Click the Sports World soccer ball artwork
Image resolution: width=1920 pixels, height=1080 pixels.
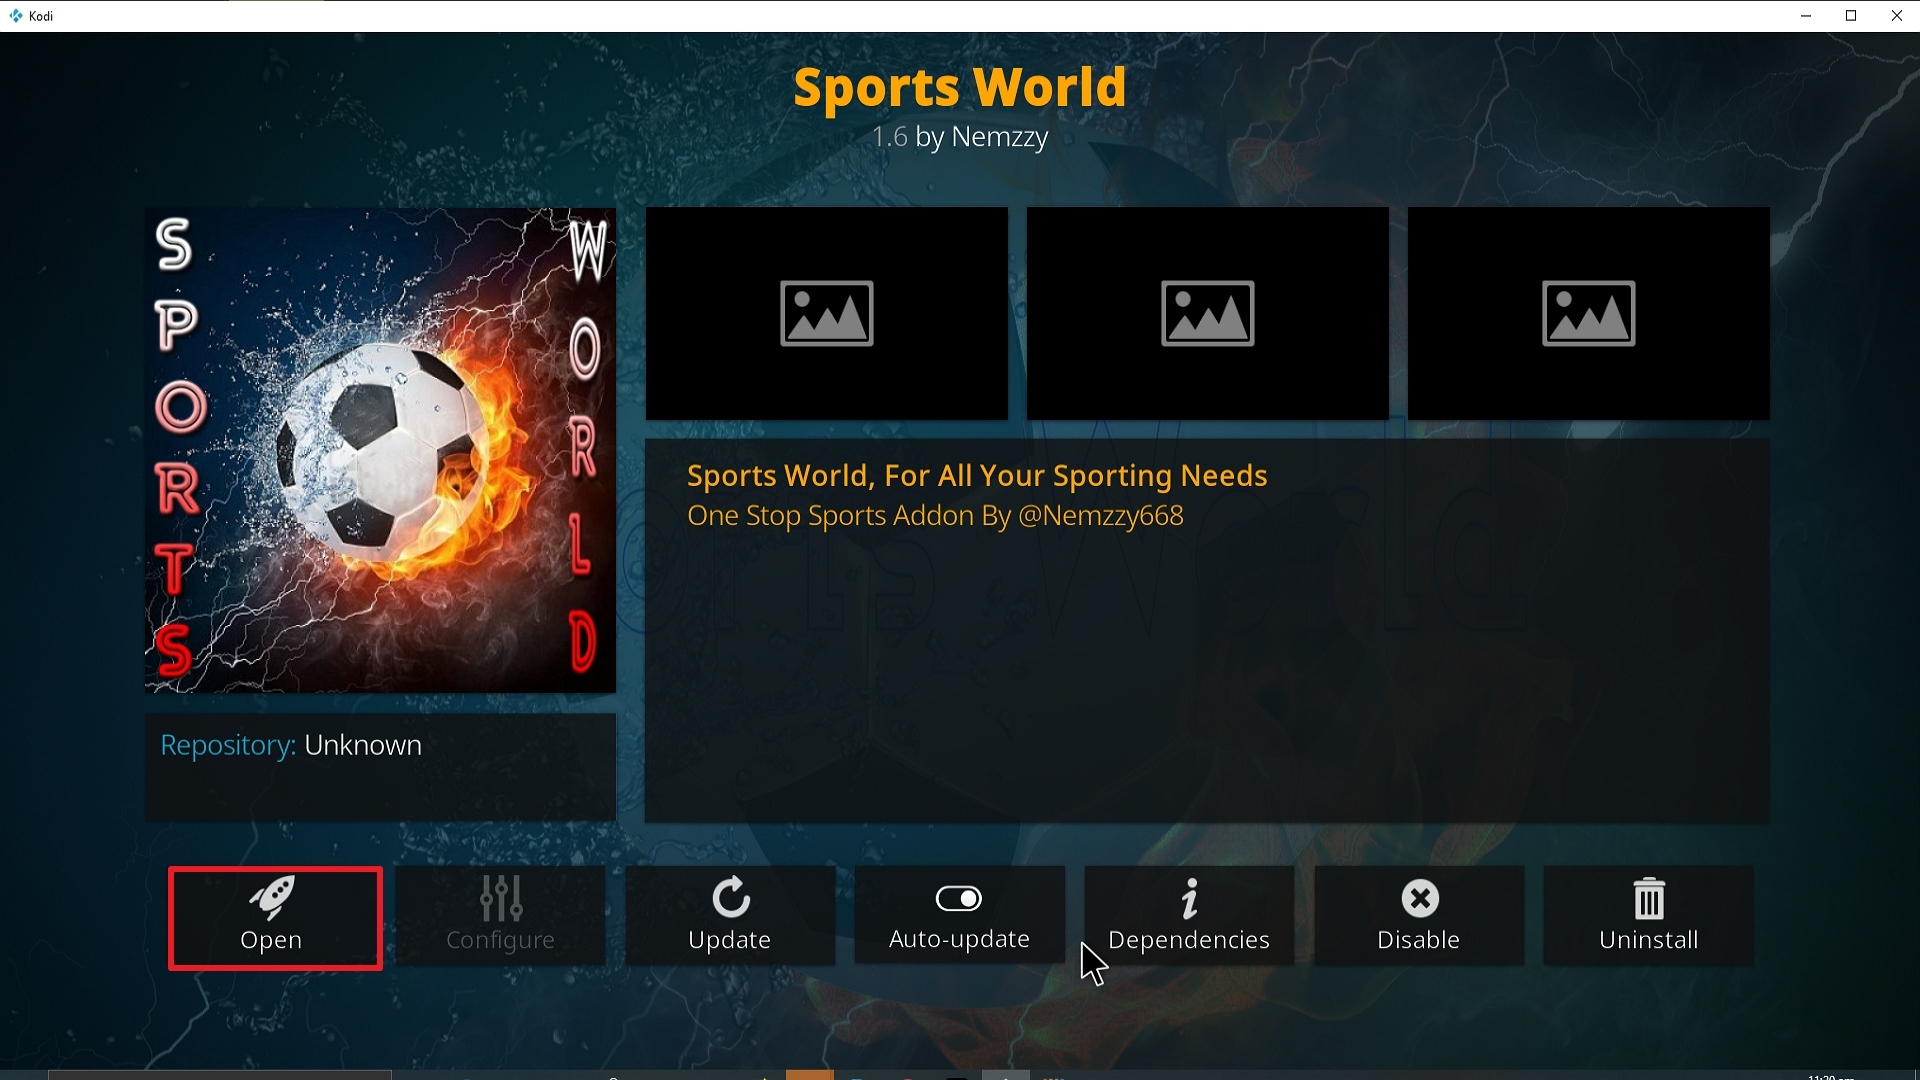coord(380,450)
